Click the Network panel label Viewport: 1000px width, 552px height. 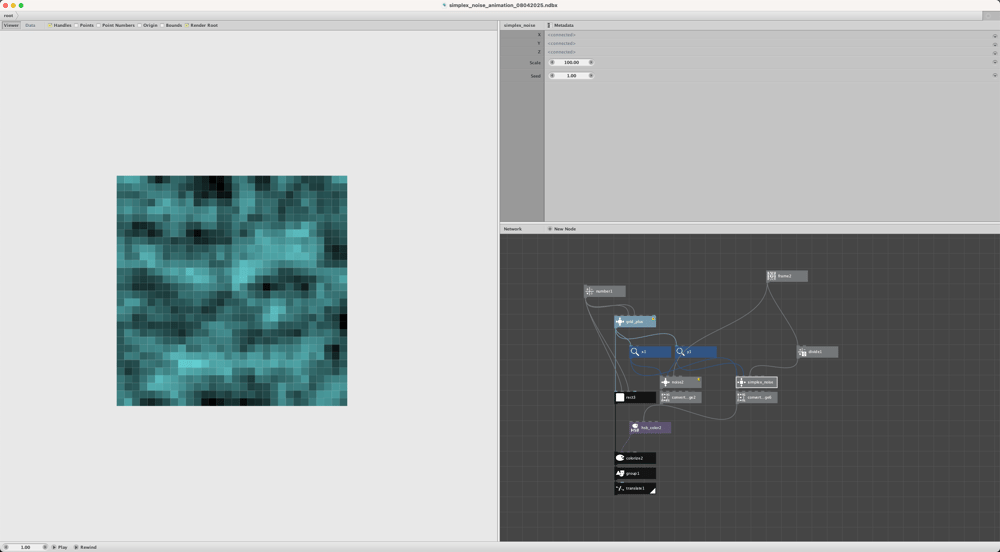click(513, 229)
